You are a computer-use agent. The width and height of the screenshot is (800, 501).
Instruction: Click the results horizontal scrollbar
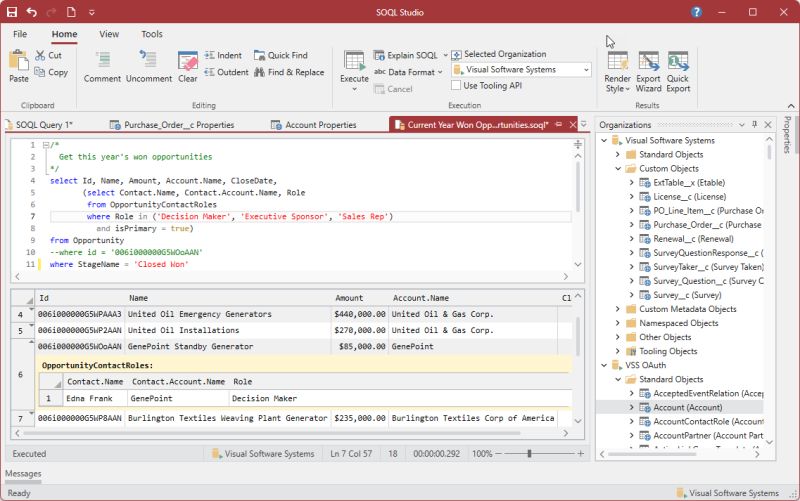(x=272, y=433)
